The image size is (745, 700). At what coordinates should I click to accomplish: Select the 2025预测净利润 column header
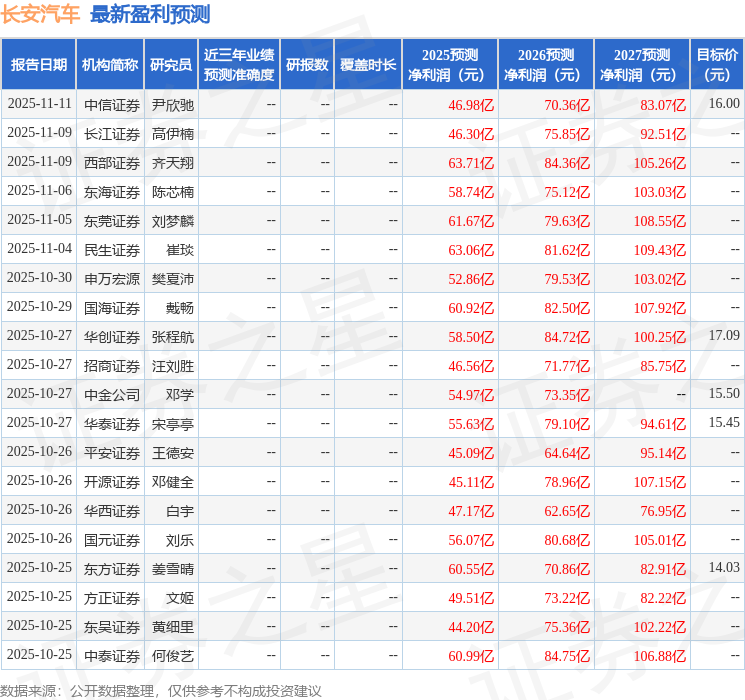[x=449, y=64]
